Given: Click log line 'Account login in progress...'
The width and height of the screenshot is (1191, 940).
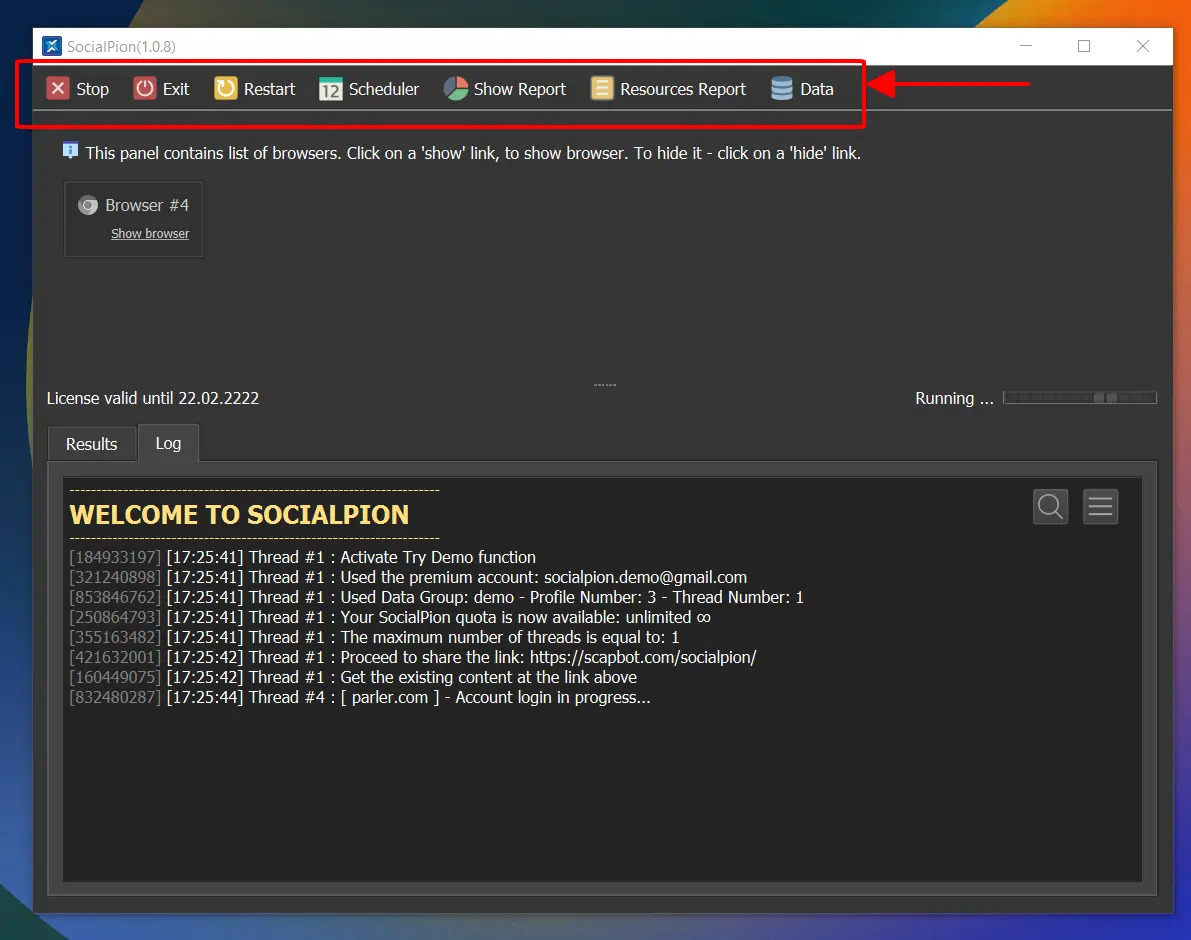Looking at the screenshot, I should tap(360, 697).
